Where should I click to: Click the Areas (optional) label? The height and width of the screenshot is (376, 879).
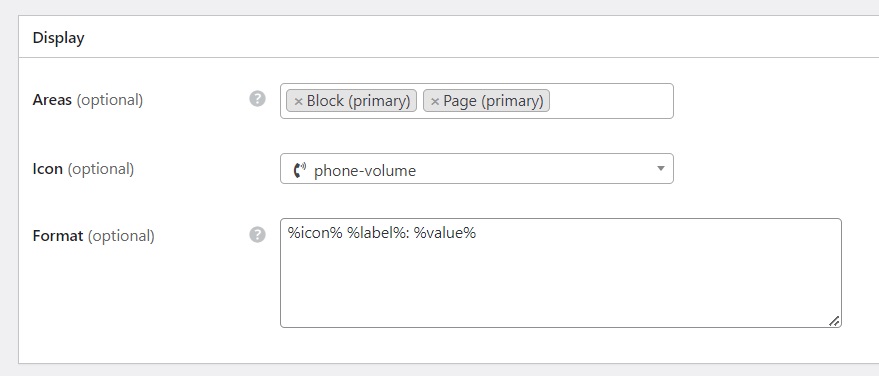click(x=88, y=100)
